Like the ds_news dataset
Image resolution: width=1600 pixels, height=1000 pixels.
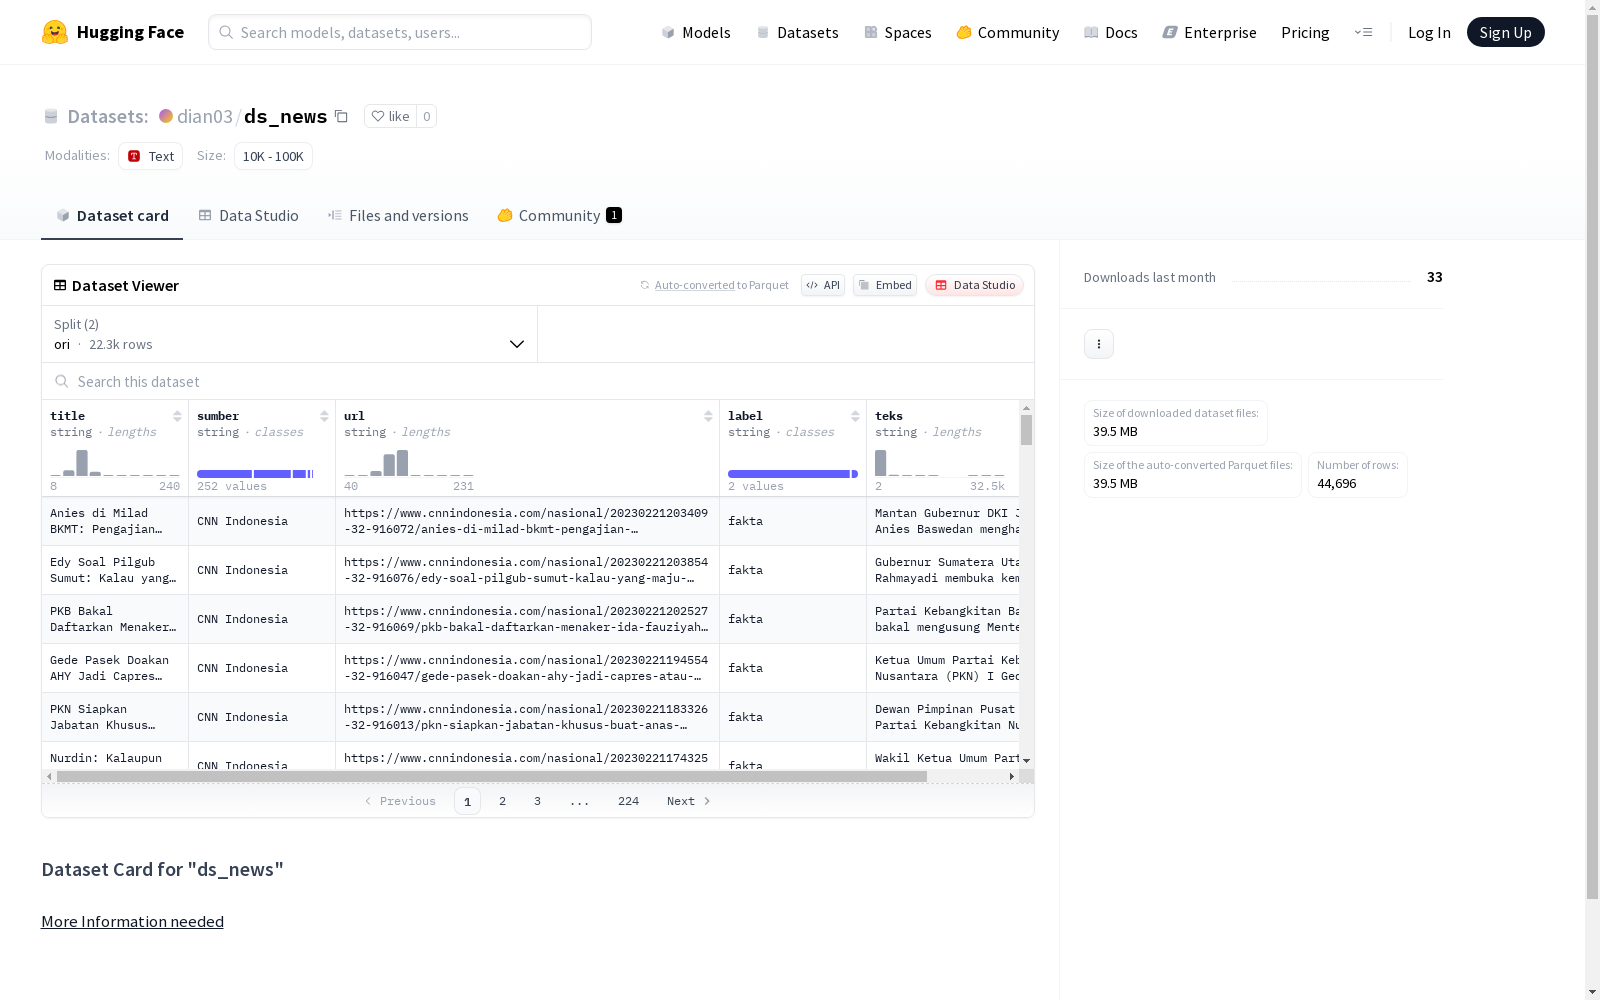(390, 116)
